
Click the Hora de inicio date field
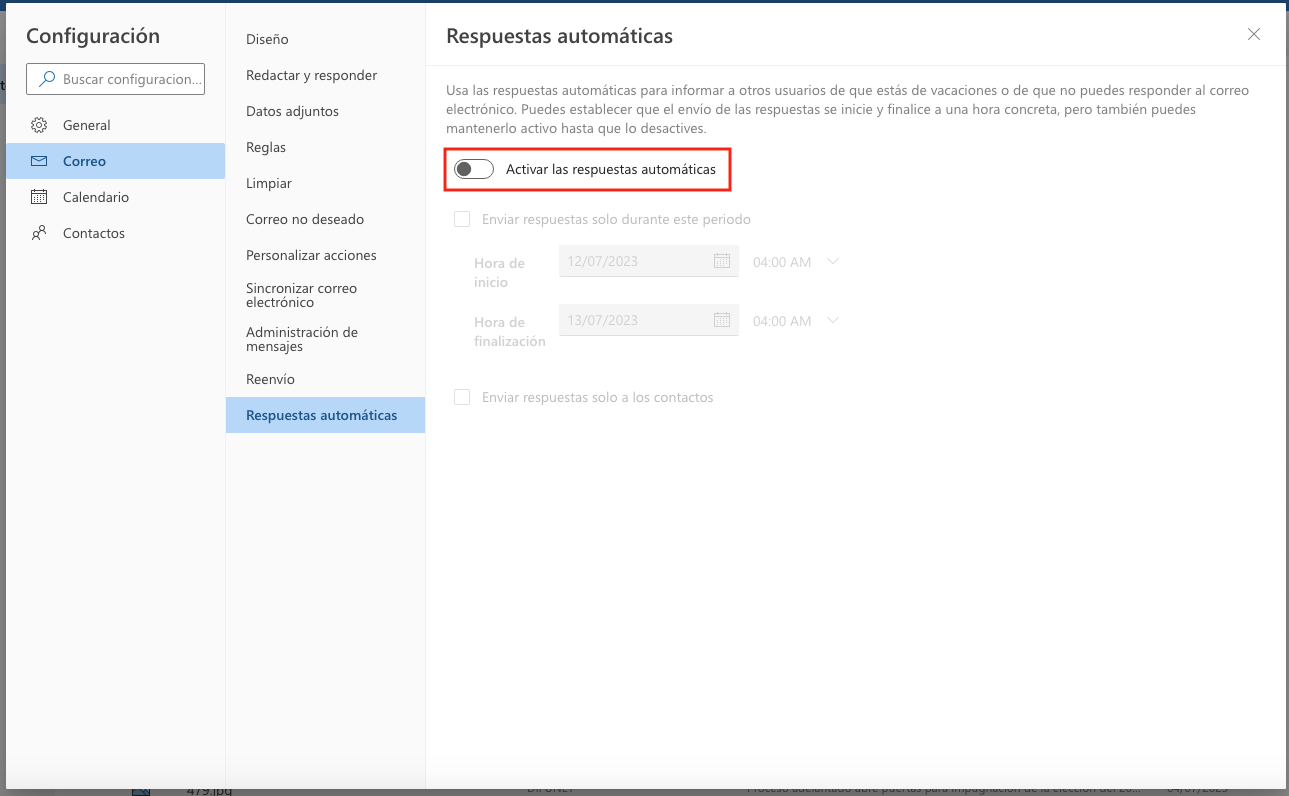coord(640,261)
